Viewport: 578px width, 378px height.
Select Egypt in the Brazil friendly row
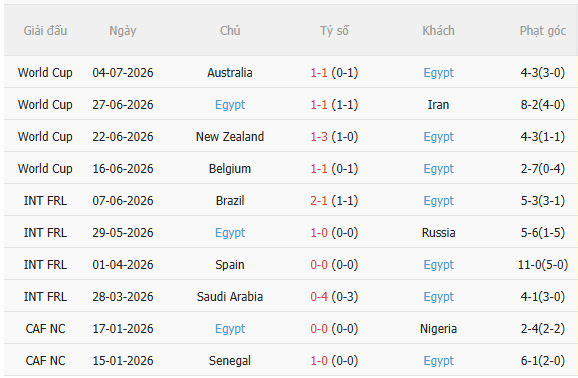pyautogui.click(x=438, y=201)
